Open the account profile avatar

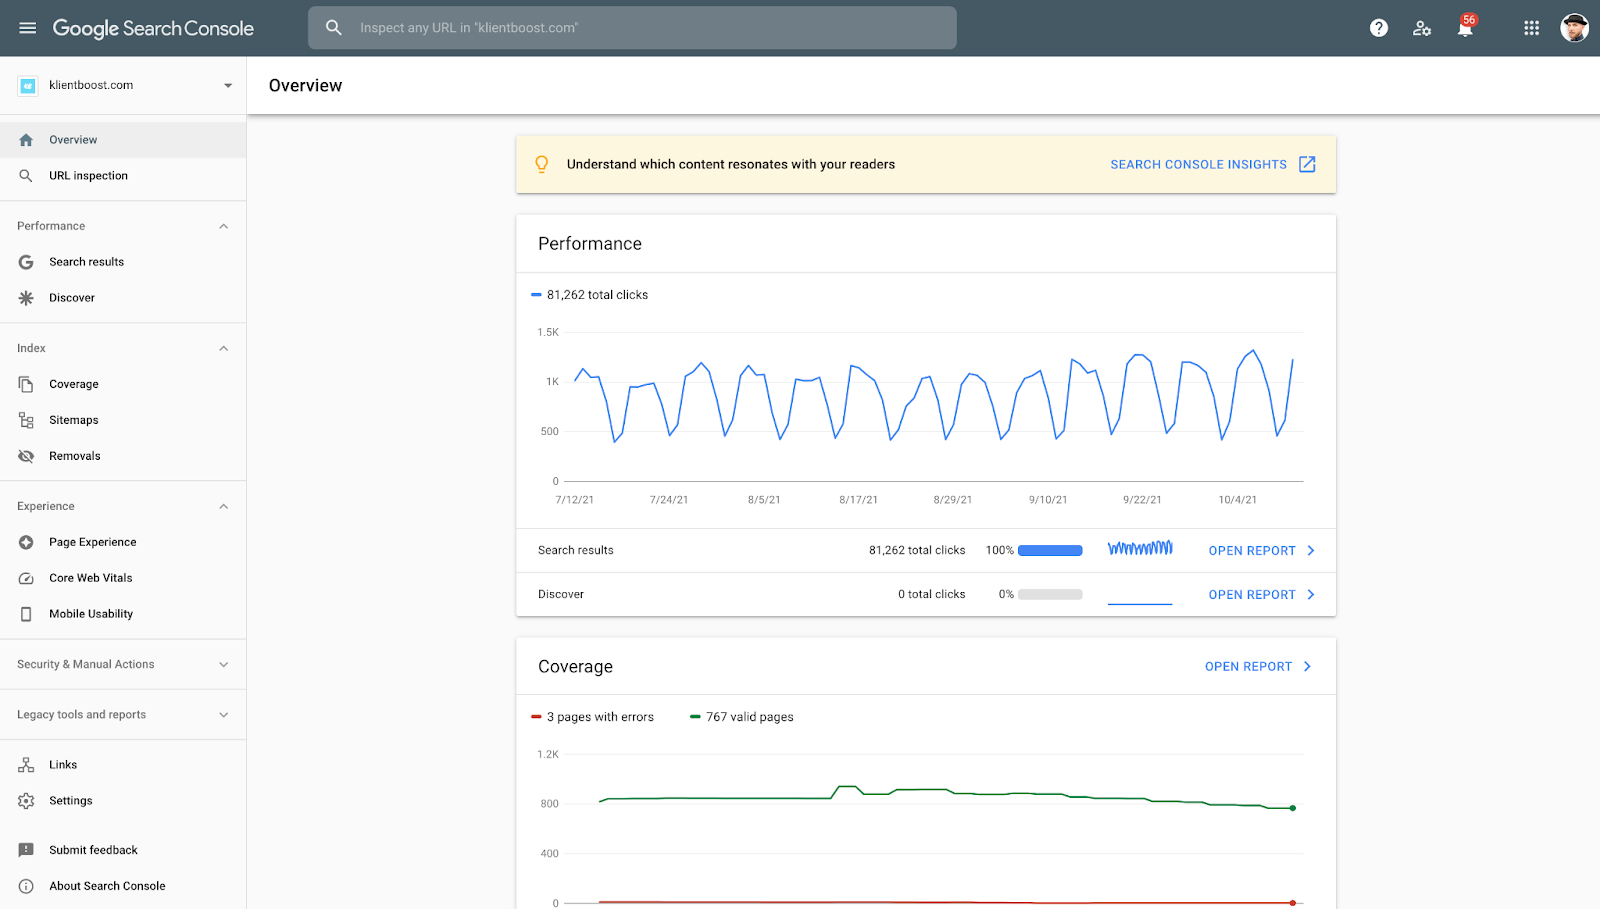(x=1574, y=28)
